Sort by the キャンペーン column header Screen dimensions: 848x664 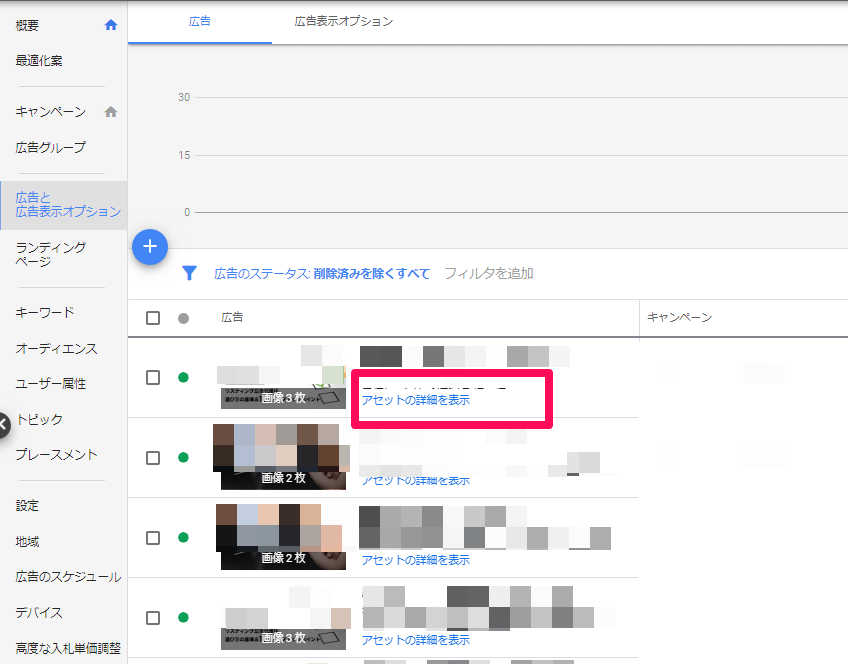(679, 317)
